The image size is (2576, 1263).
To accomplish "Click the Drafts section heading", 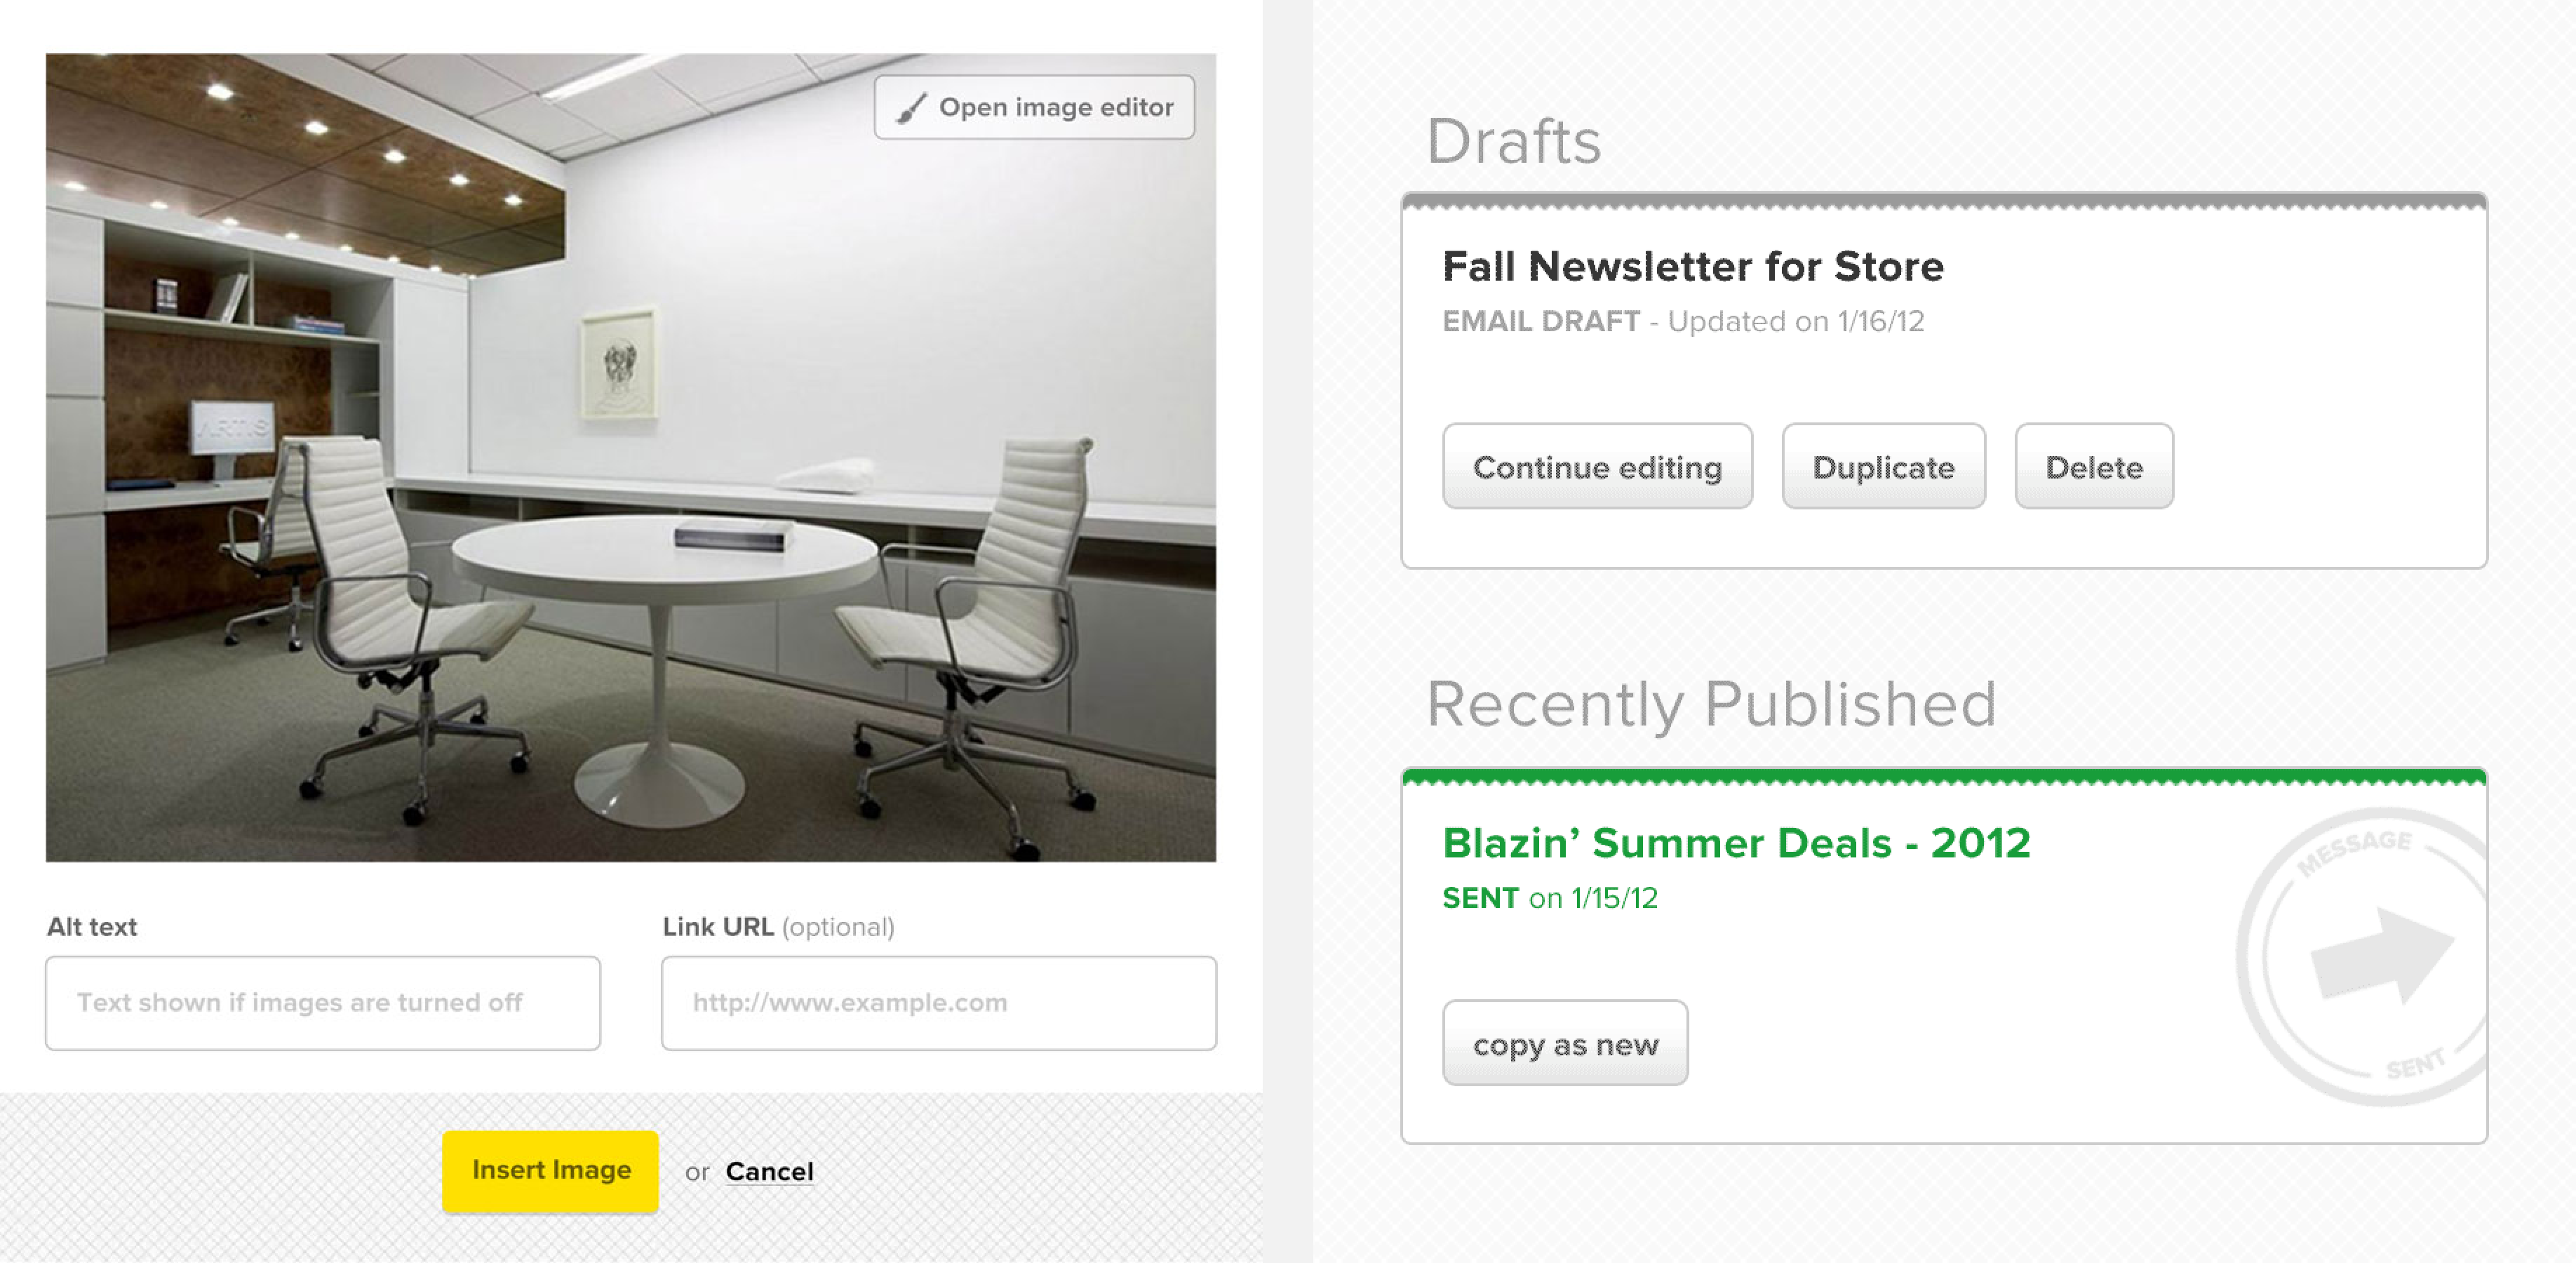I will [x=1513, y=142].
